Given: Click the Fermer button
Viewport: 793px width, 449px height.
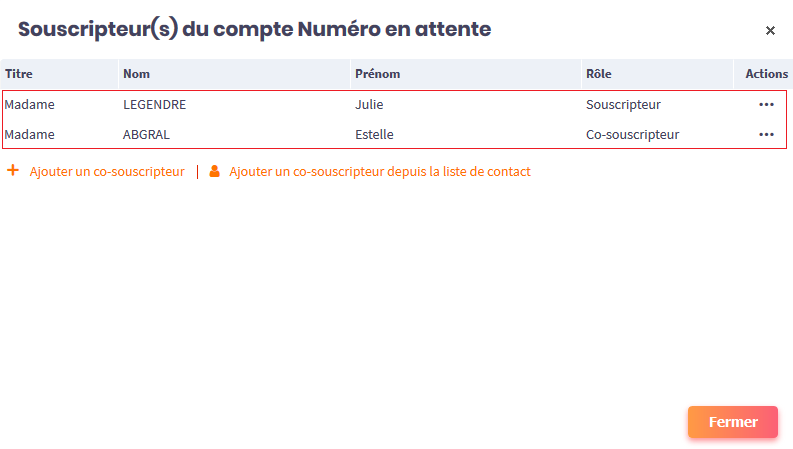Looking at the screenshot, I should coord(732,422).
